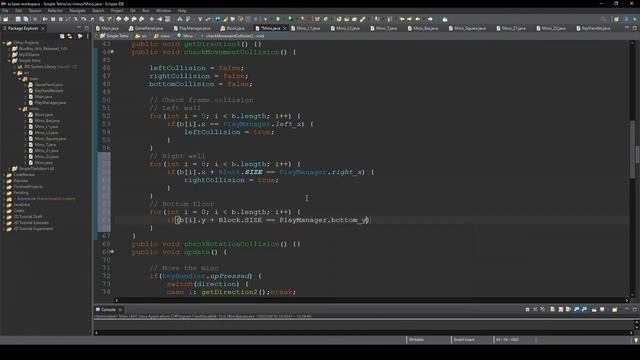Open the Source menu

pyautogui.click(x=35, y=11)
